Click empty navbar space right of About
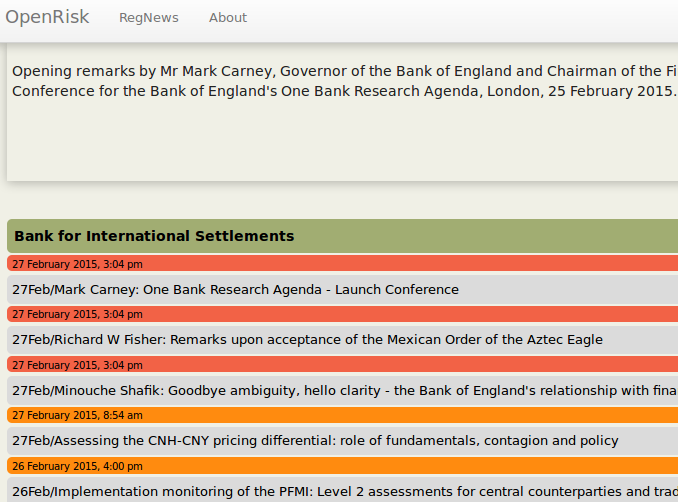The height and width of the screenshot is (502, 678). (x=450, y=18)
